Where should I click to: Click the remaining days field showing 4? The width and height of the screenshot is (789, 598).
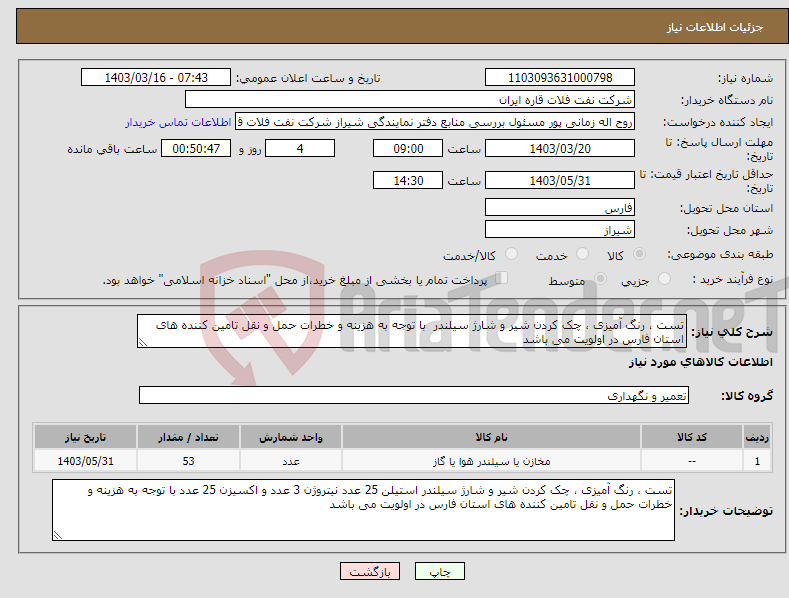[x=300, y=148]
